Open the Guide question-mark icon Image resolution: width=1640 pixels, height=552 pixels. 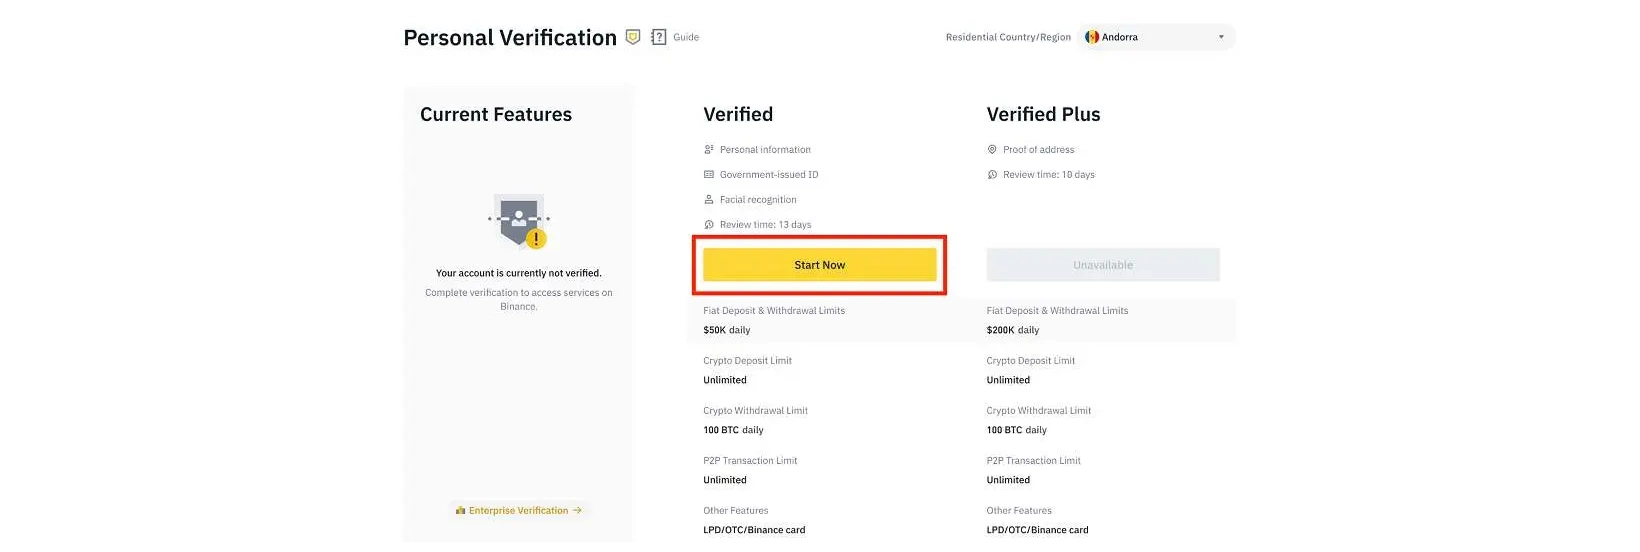(658, 37)
